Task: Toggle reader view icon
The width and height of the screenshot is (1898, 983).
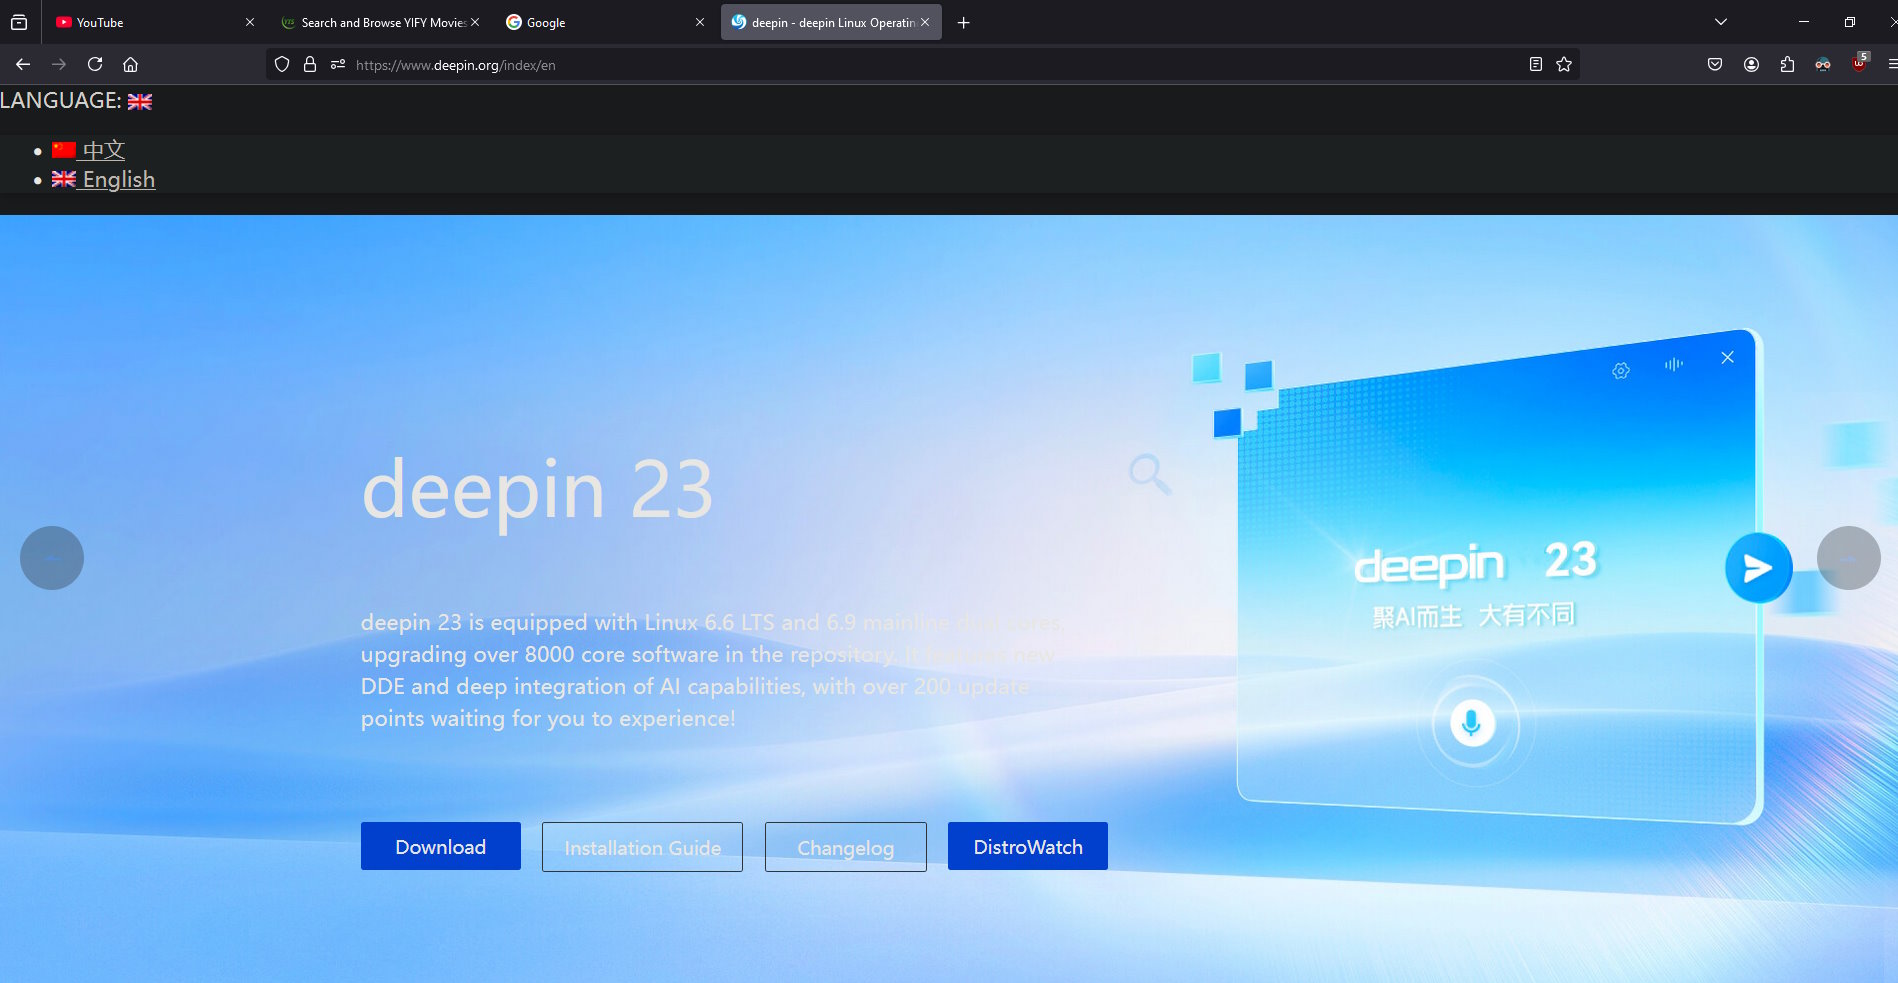Action: (1536, 64)
